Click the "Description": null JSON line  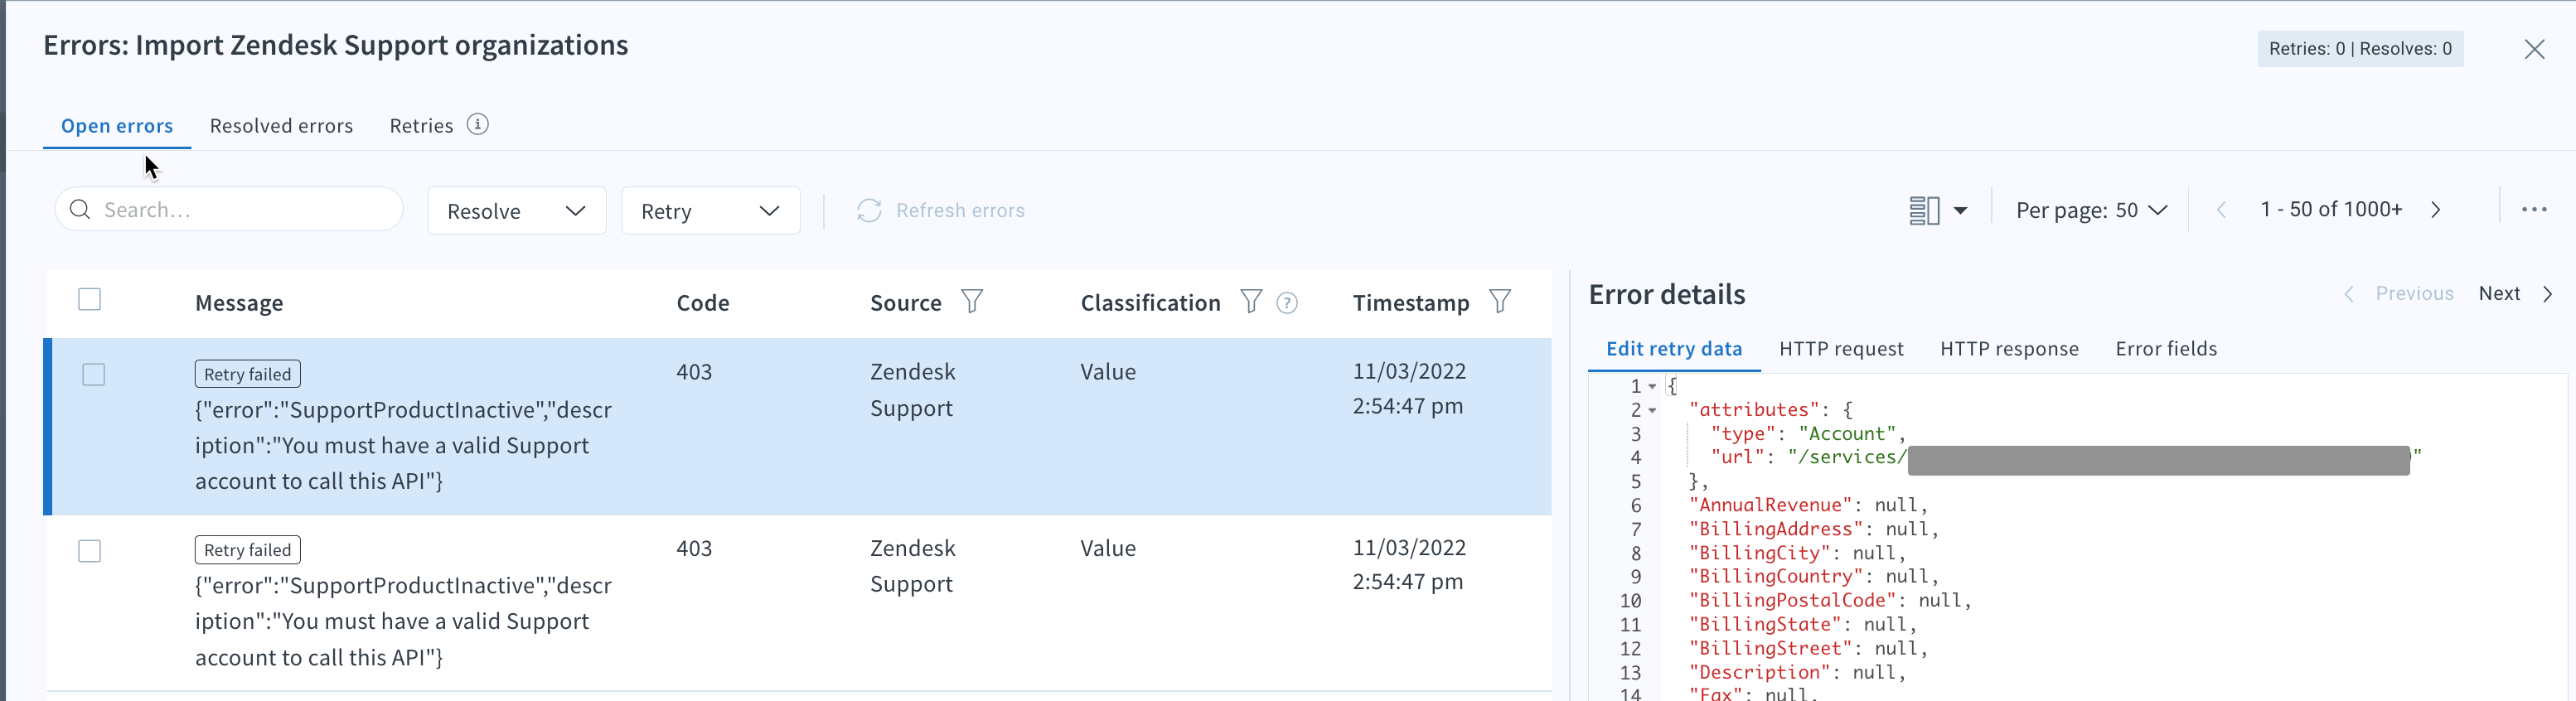[x=1797, y=673]
